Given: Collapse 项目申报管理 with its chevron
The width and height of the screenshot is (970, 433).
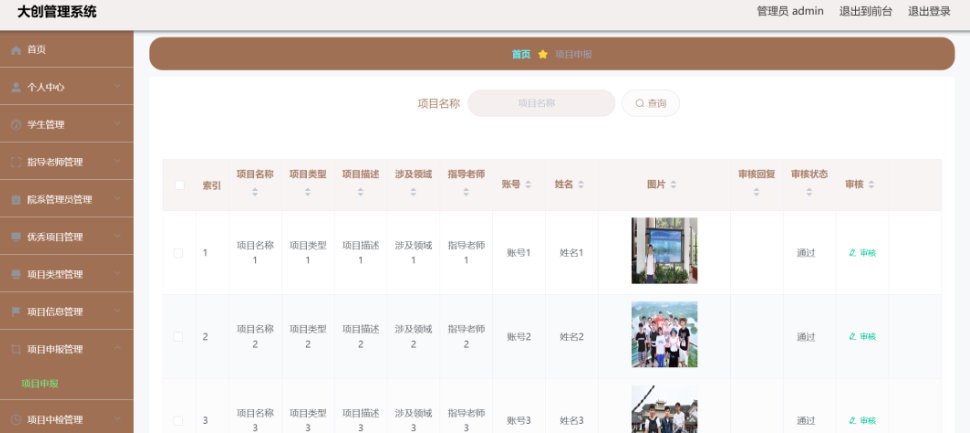Looking at the screenshot, I should [118, 349].
